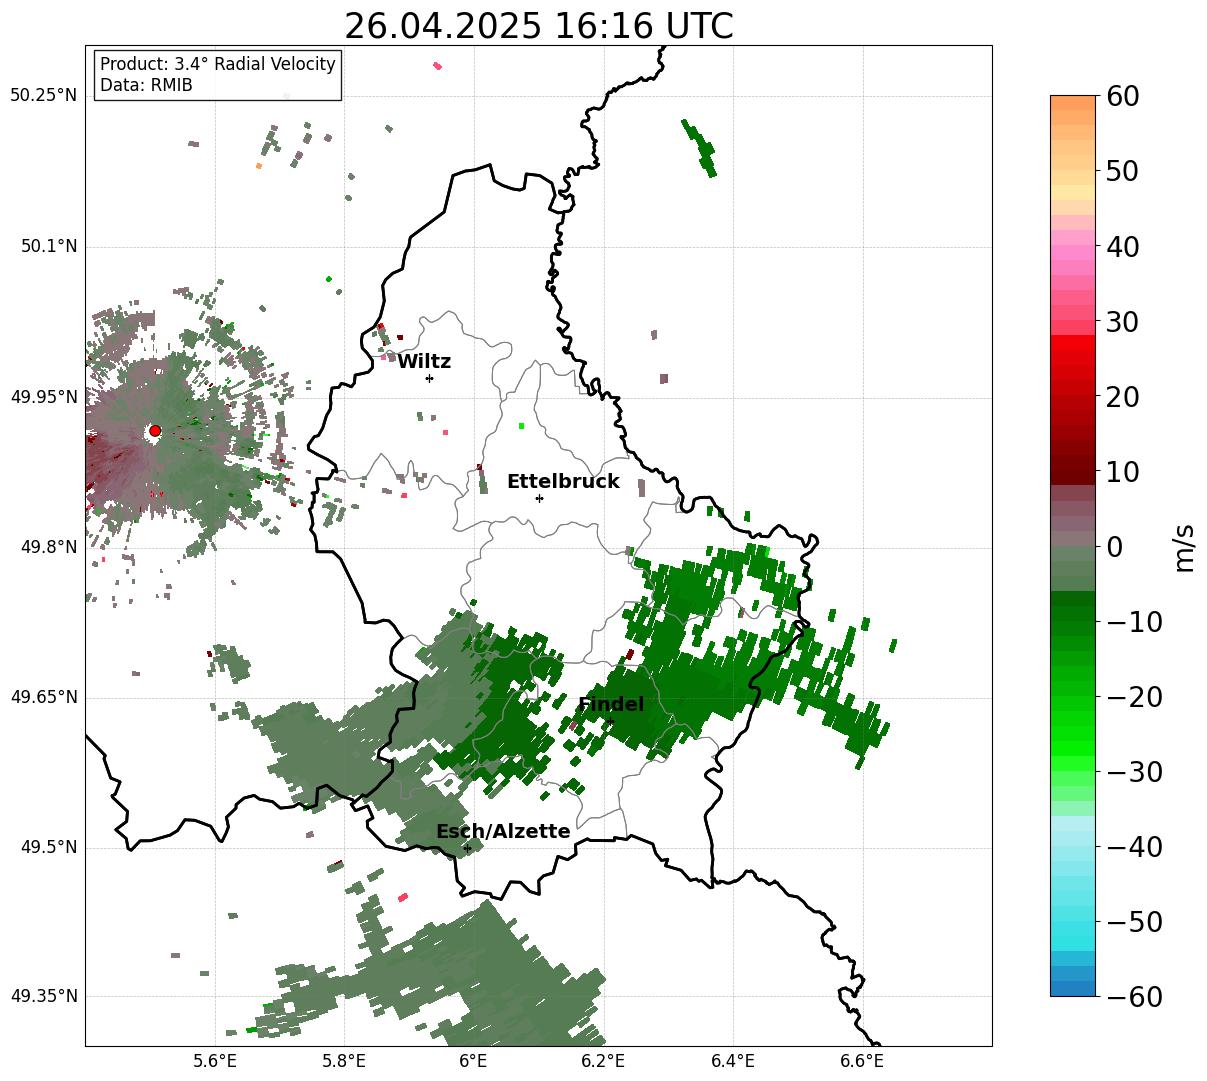Click the 5.6°E longitude label
The height and width of the screenshot is (1081, 1207).
click(215, 1061)
